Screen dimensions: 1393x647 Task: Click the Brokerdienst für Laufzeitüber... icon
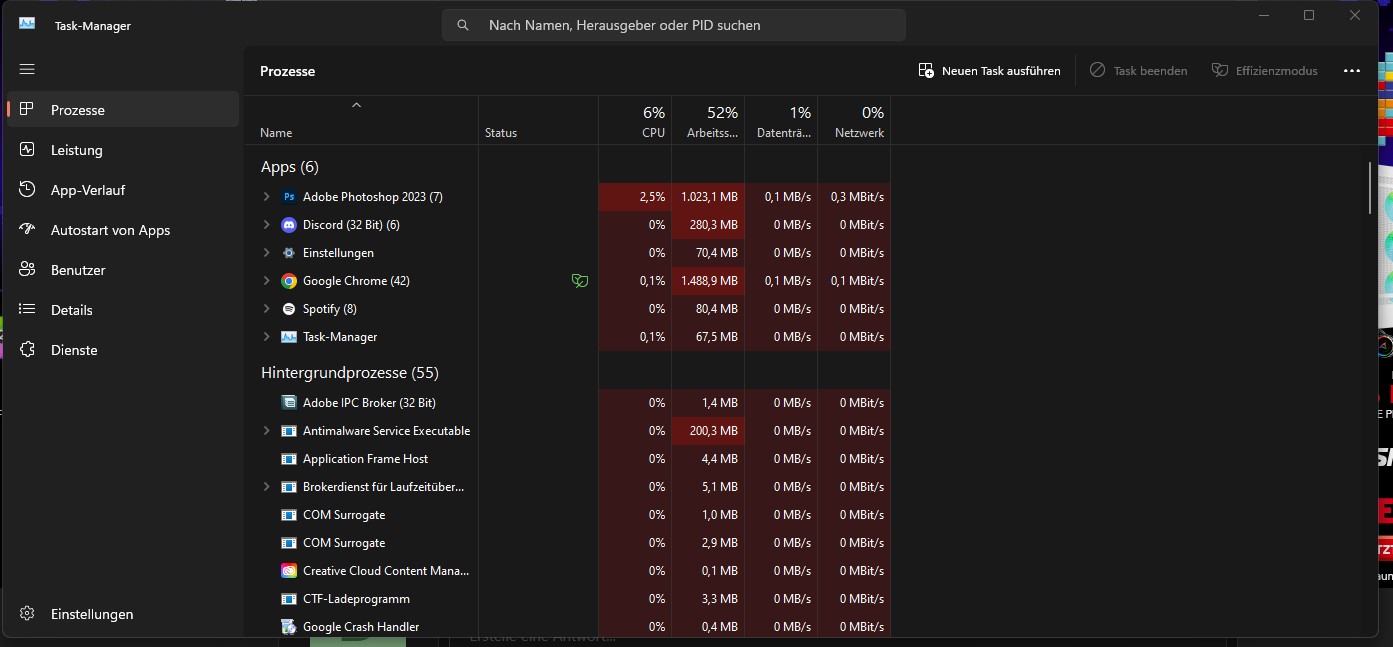pyautogui.click(x=289, y=487)
